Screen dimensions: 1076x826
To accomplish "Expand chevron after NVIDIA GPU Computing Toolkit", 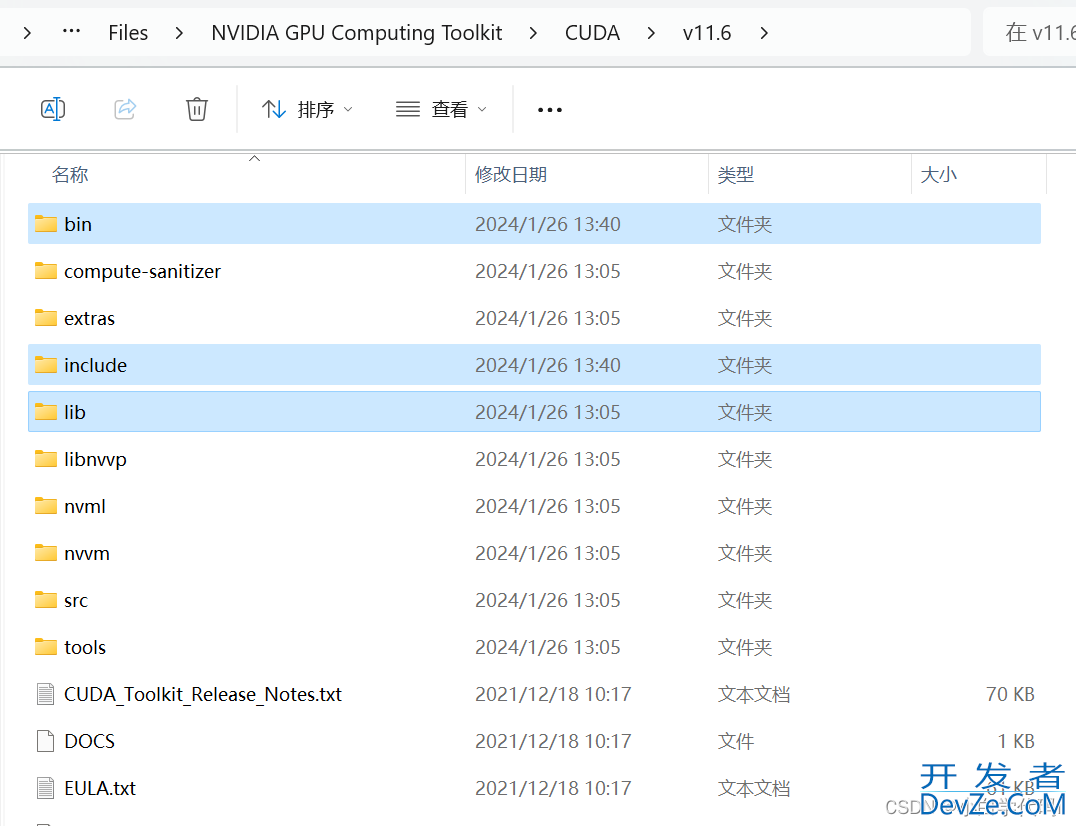I will click(x=533, y=33).
